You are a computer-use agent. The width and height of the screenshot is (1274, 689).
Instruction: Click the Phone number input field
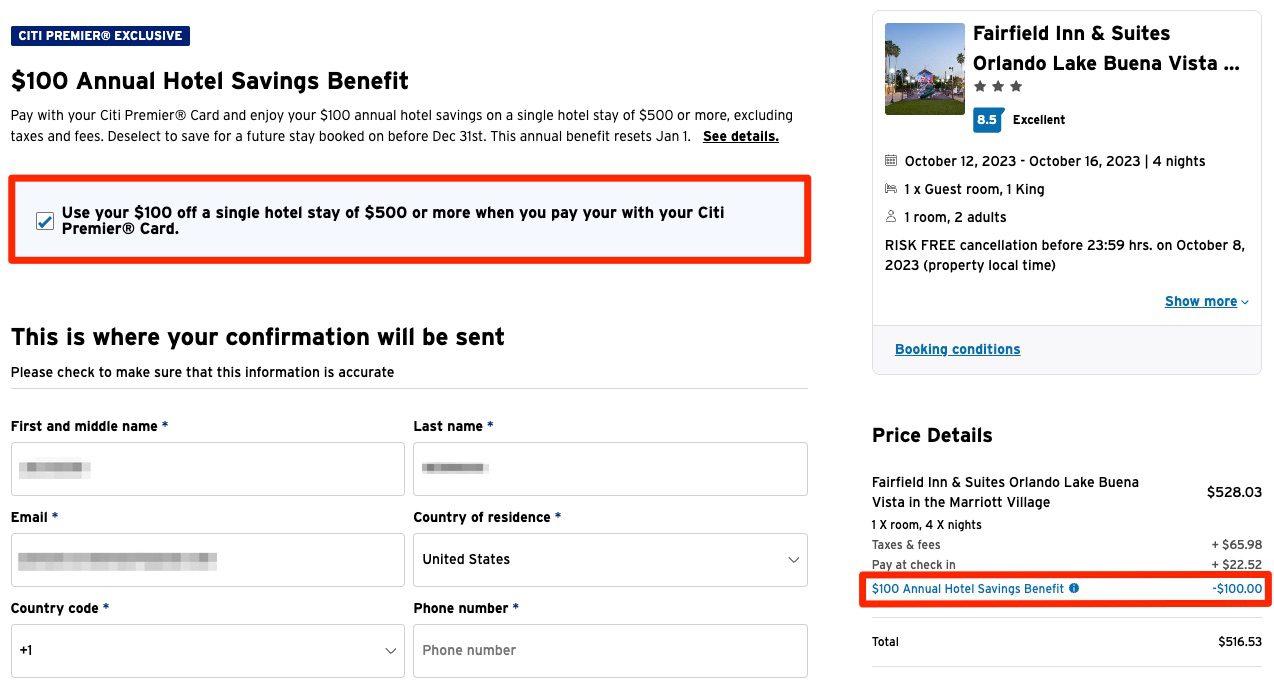click(610, 650)
